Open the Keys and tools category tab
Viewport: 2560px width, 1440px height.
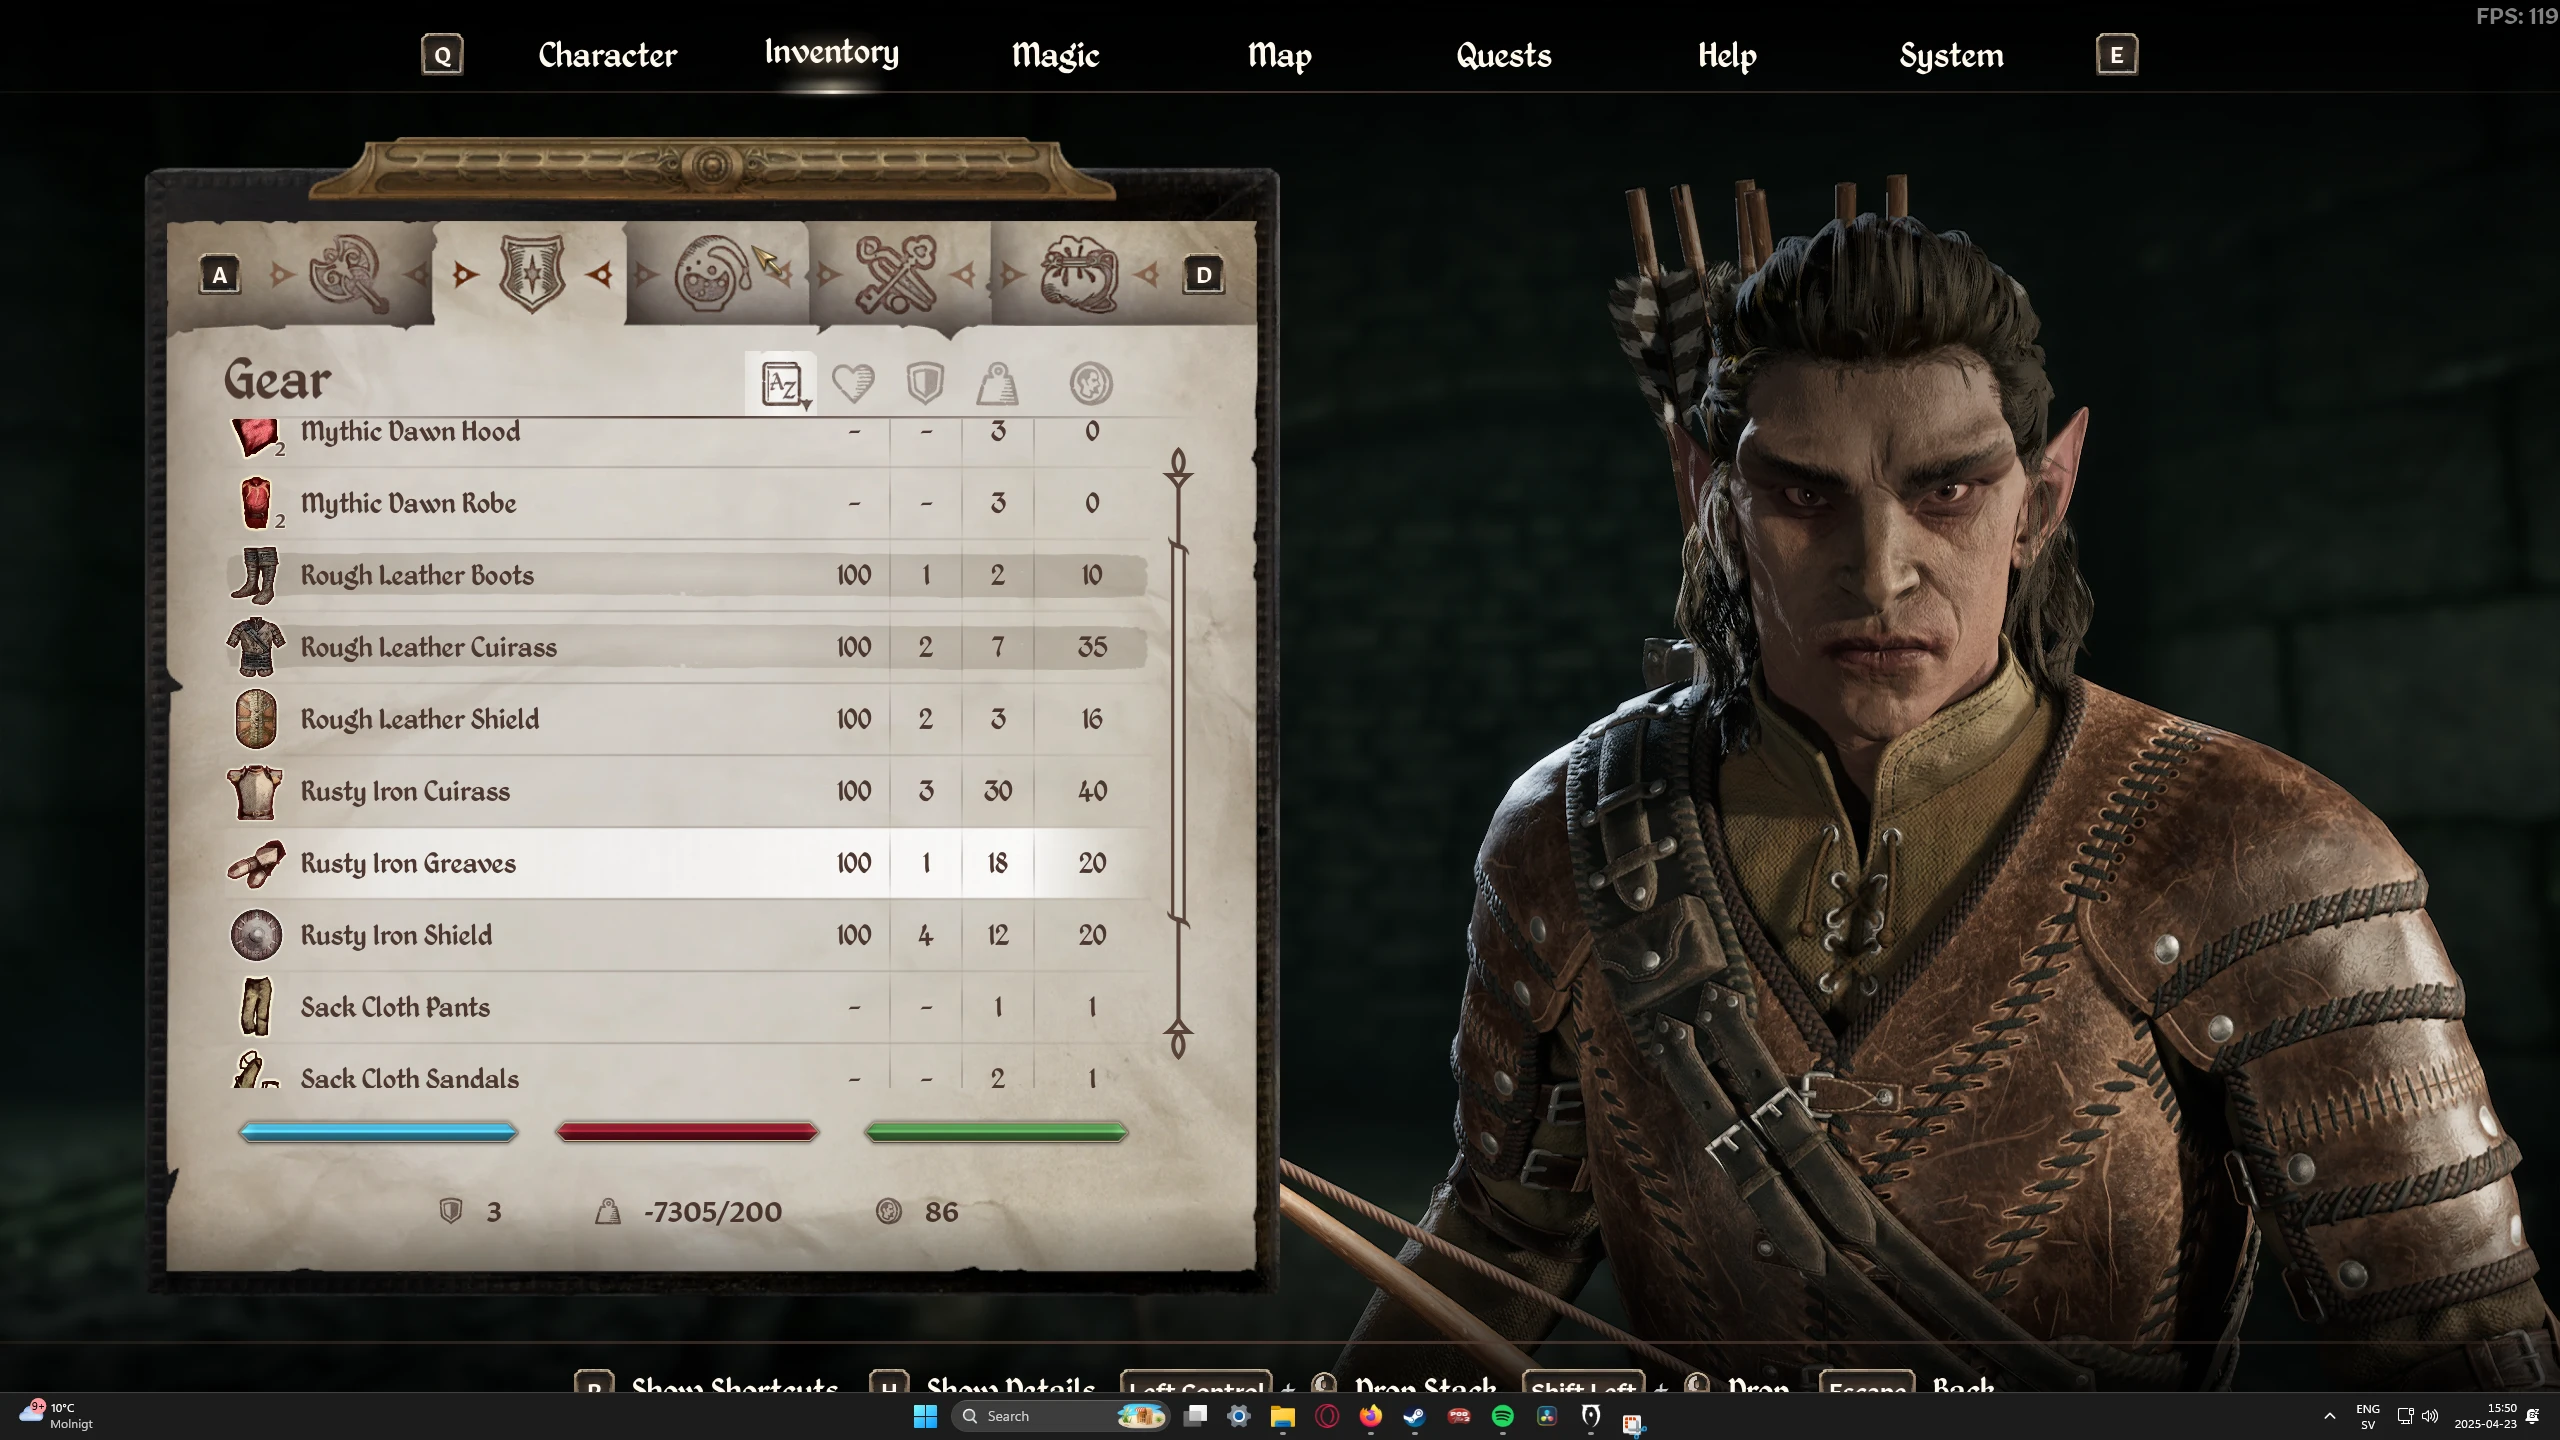(x=897, y=273)
